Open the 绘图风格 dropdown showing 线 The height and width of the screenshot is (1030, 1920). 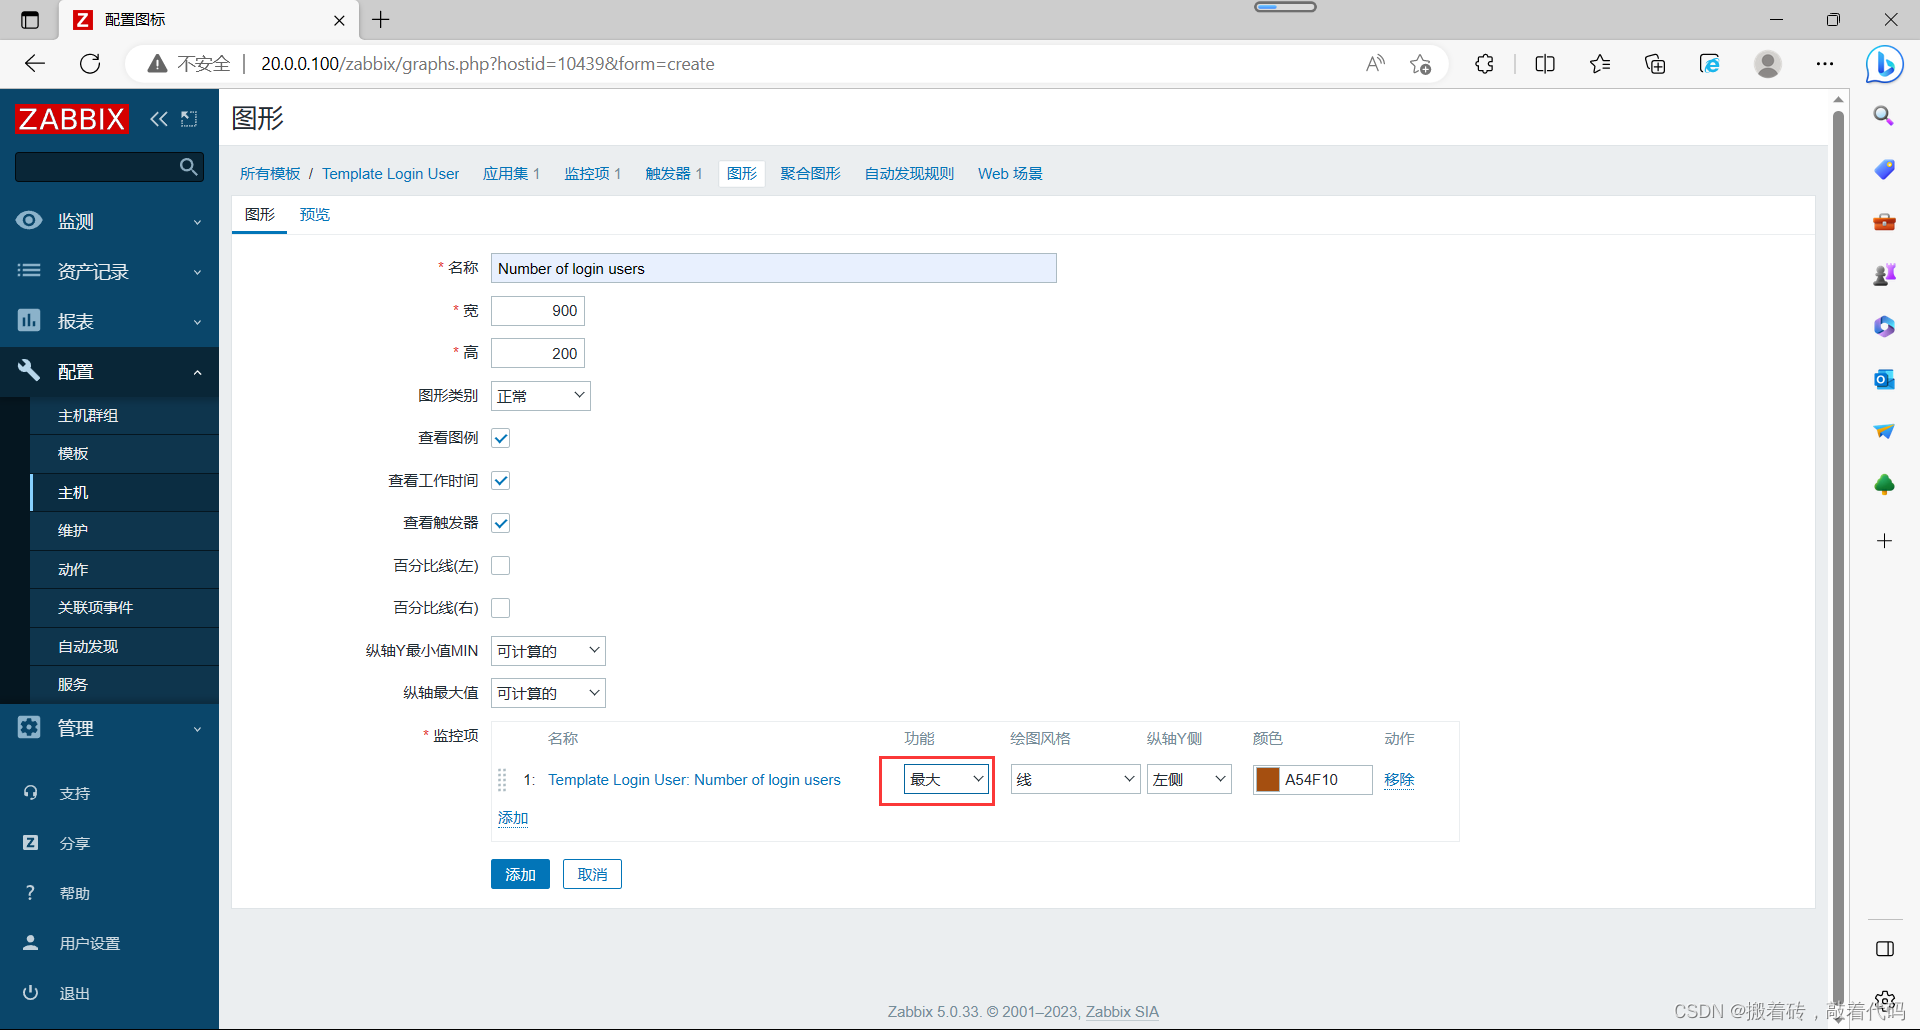click(1076, 779)
